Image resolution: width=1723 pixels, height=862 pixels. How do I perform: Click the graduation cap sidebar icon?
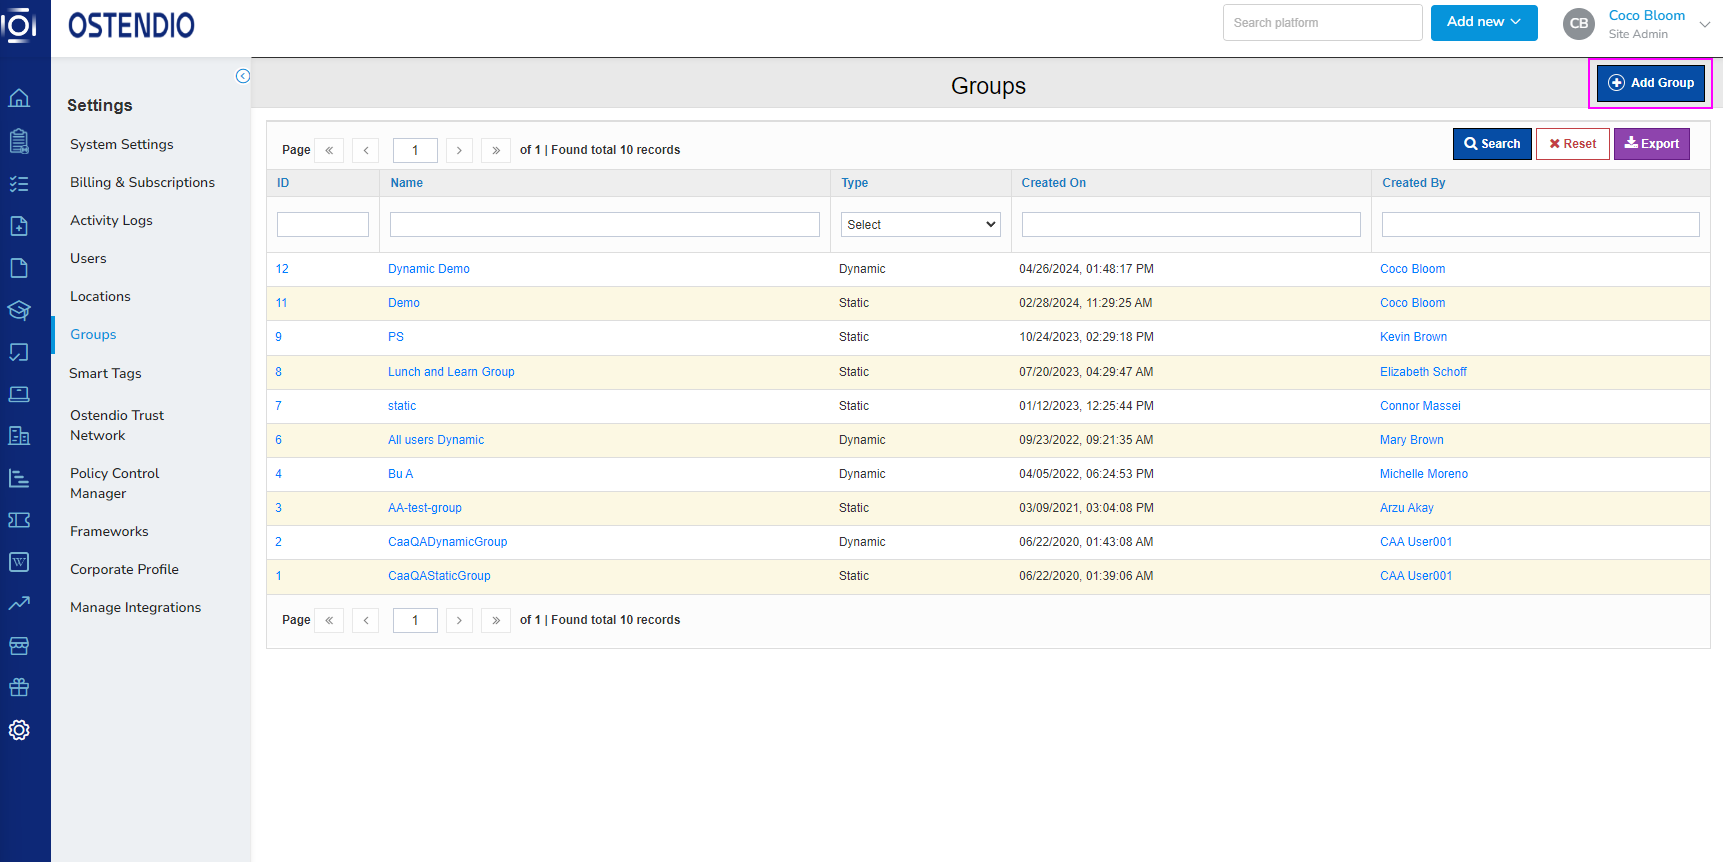(x=19, y=310)
